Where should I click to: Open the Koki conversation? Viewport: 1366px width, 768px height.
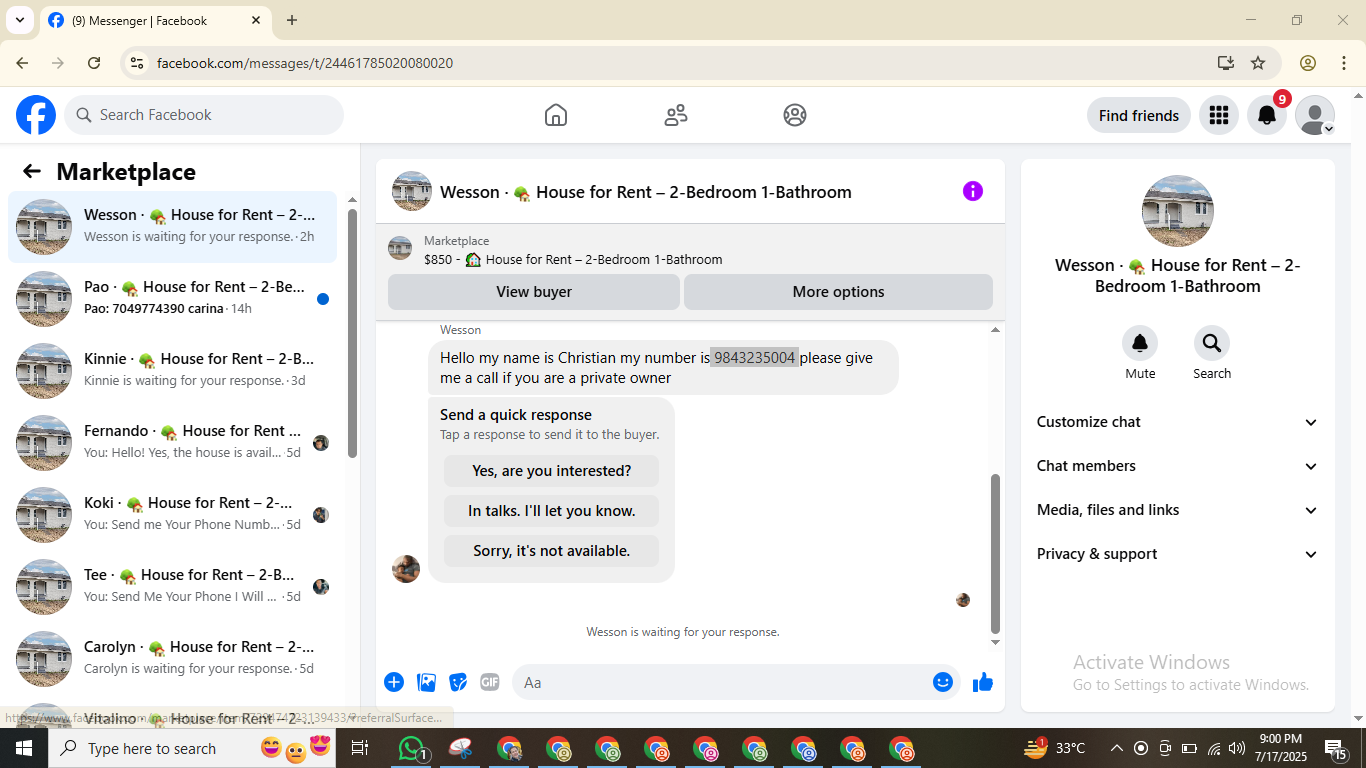(x=172, y=515)
